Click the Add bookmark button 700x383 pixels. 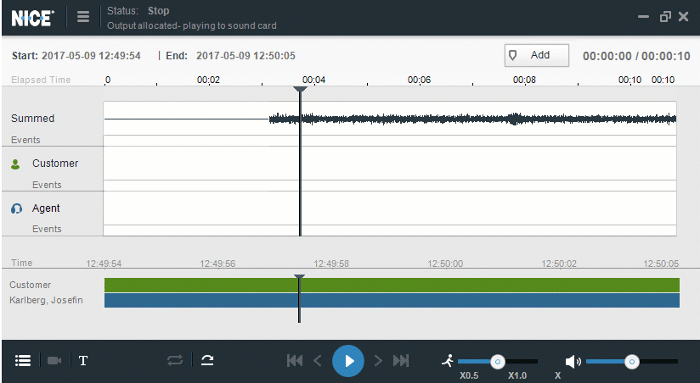(x=537, y=55)
